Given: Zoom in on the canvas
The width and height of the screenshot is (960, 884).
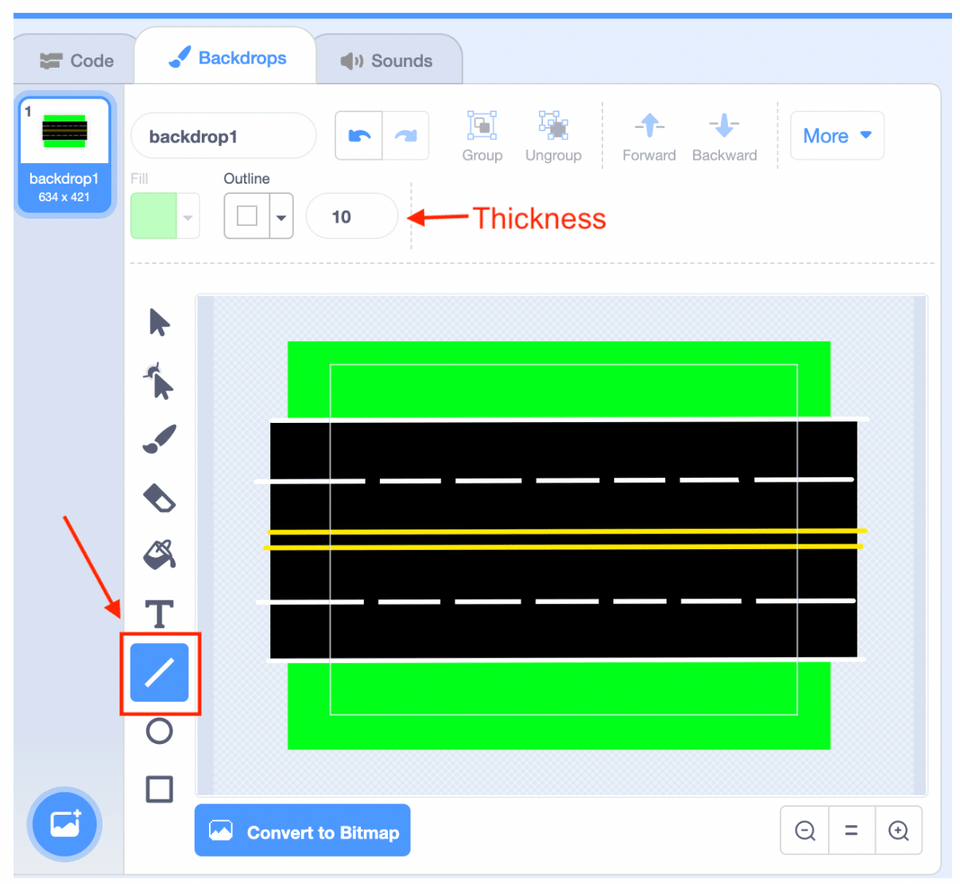Looking at the screenshot, I should 898,830.
